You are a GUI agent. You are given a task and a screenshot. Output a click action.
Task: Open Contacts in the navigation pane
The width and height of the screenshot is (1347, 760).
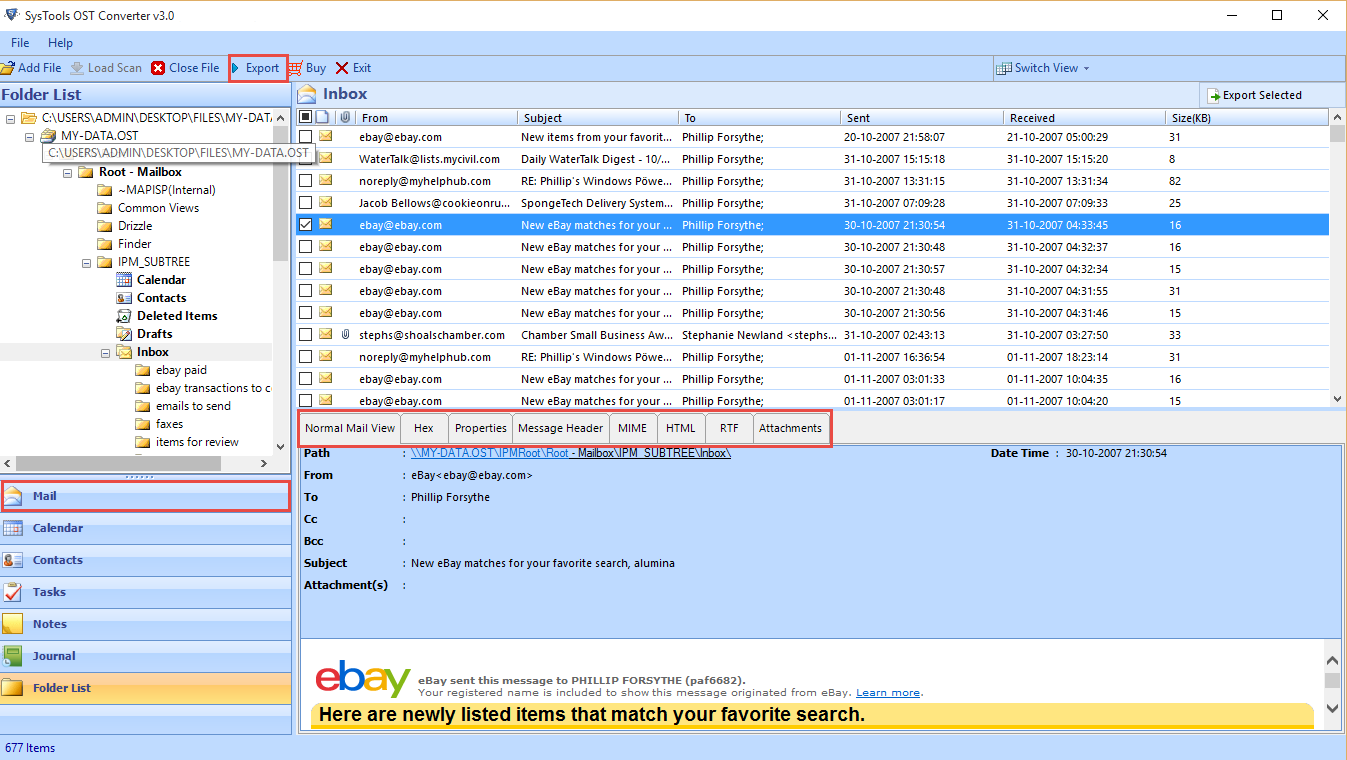coord(57,560)
